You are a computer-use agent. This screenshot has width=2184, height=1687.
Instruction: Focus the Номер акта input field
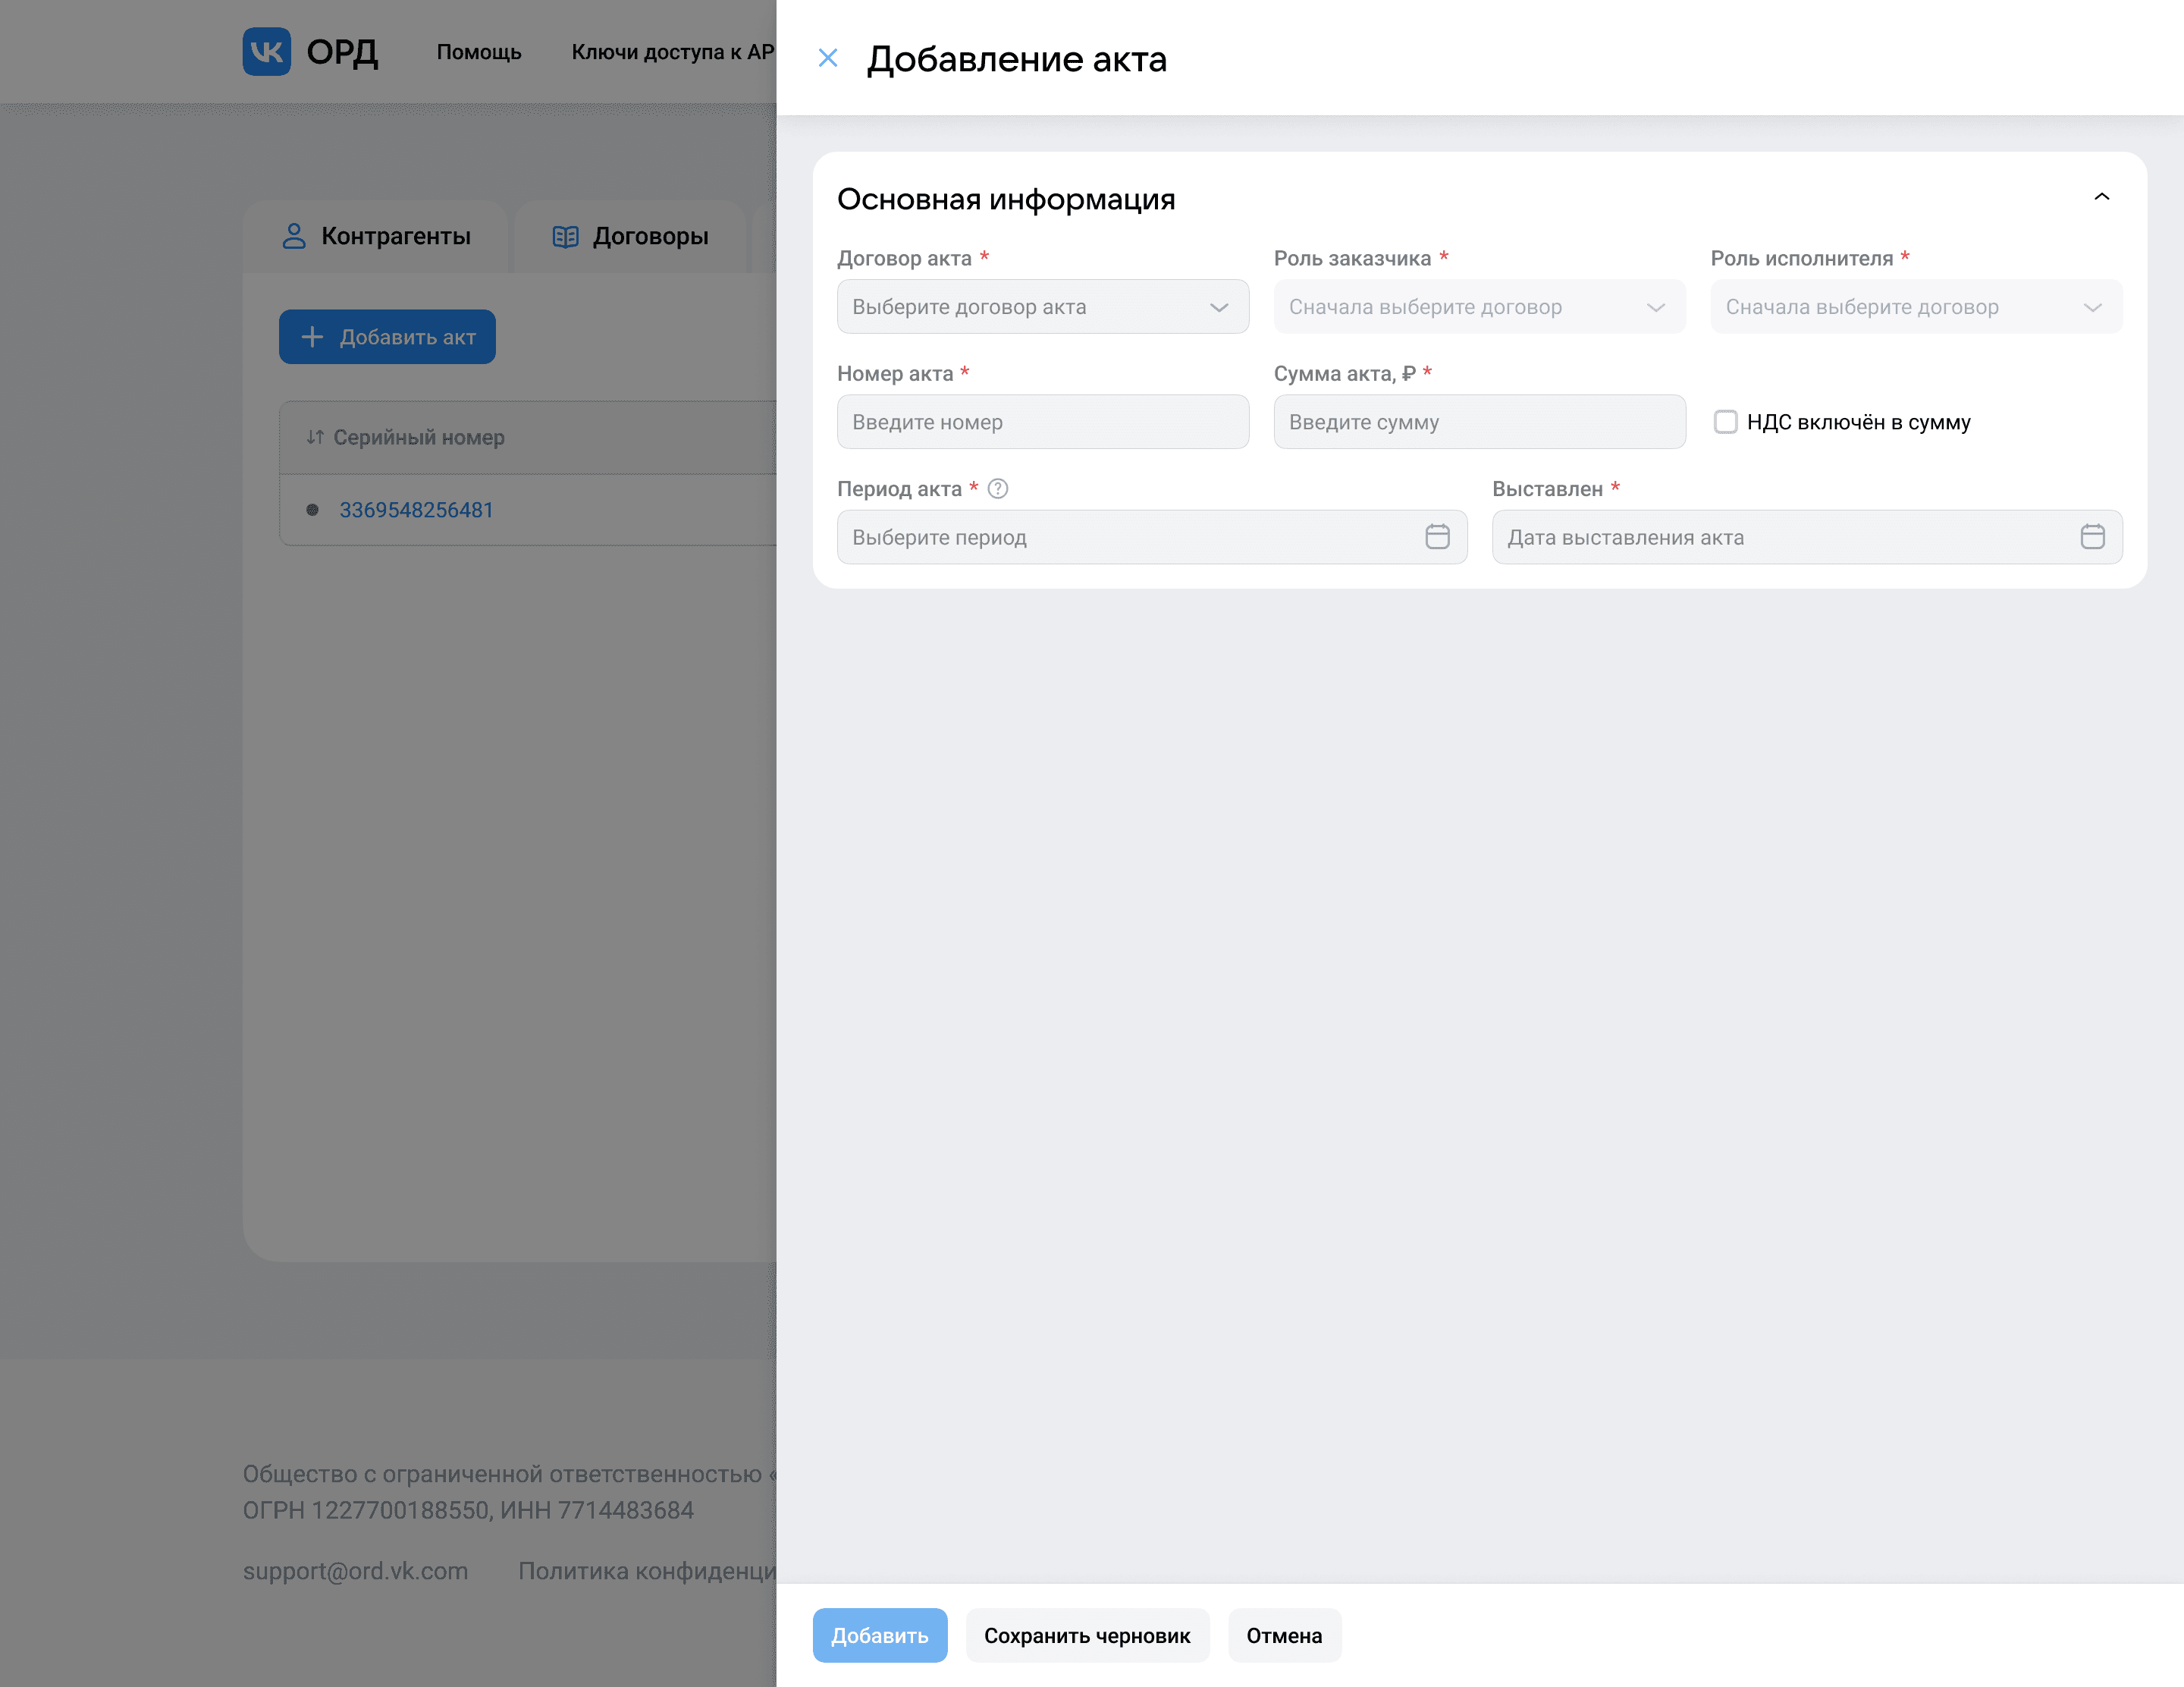tap(1042, 422)
